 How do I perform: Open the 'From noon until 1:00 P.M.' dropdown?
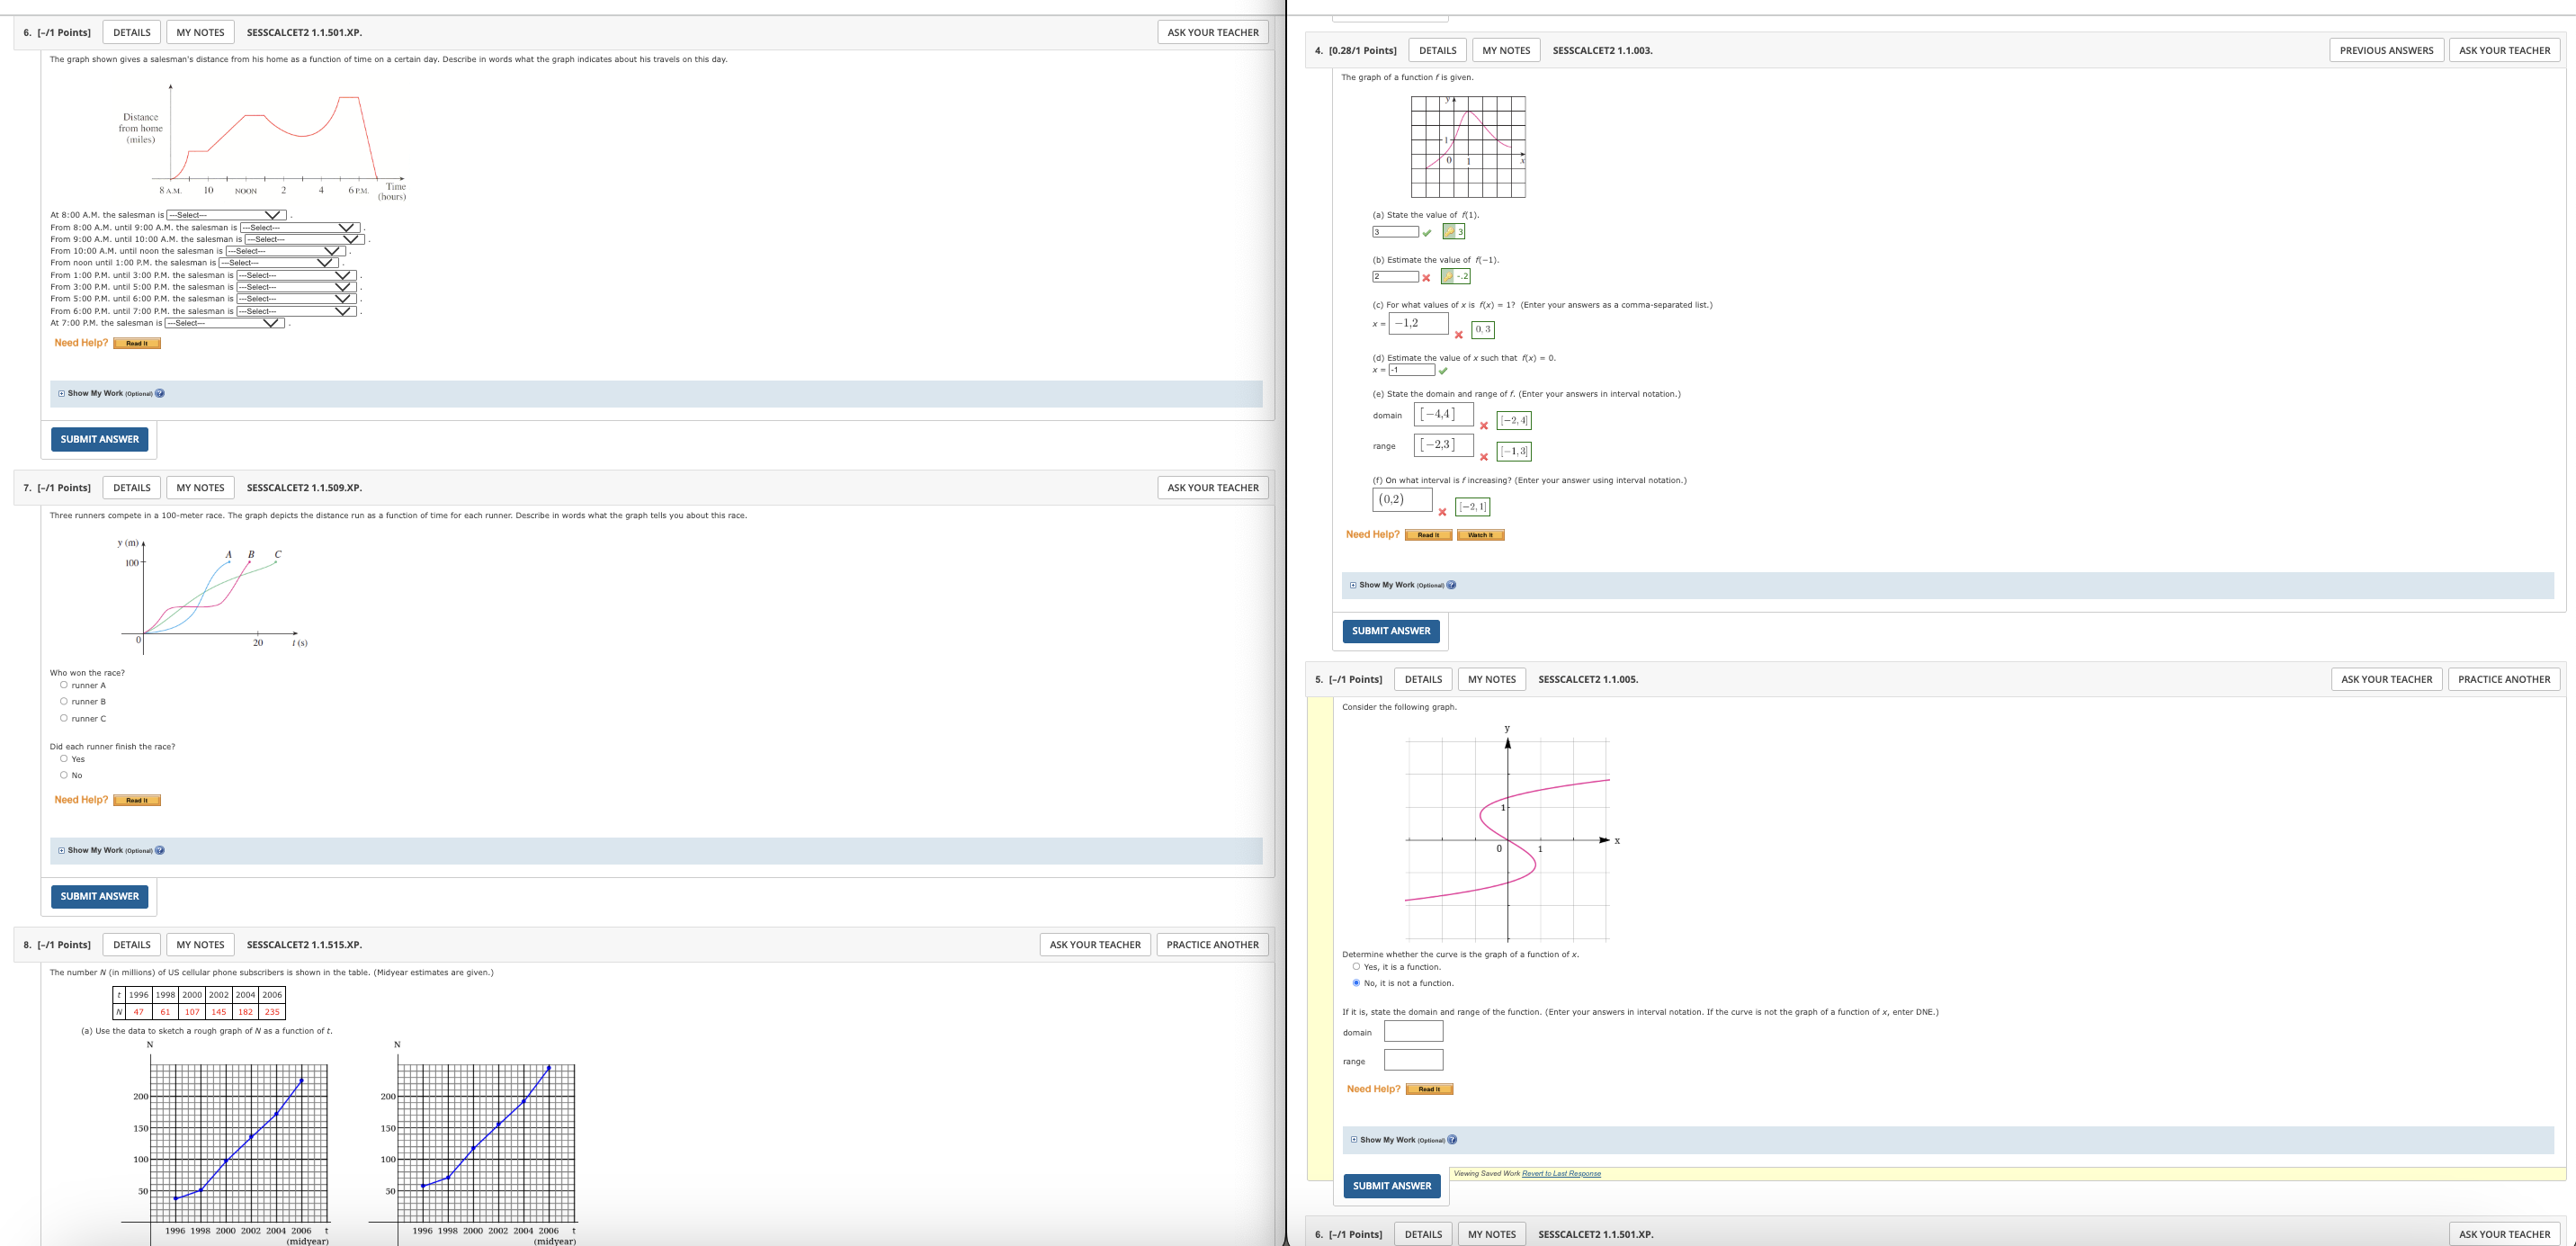coord(278,263)
